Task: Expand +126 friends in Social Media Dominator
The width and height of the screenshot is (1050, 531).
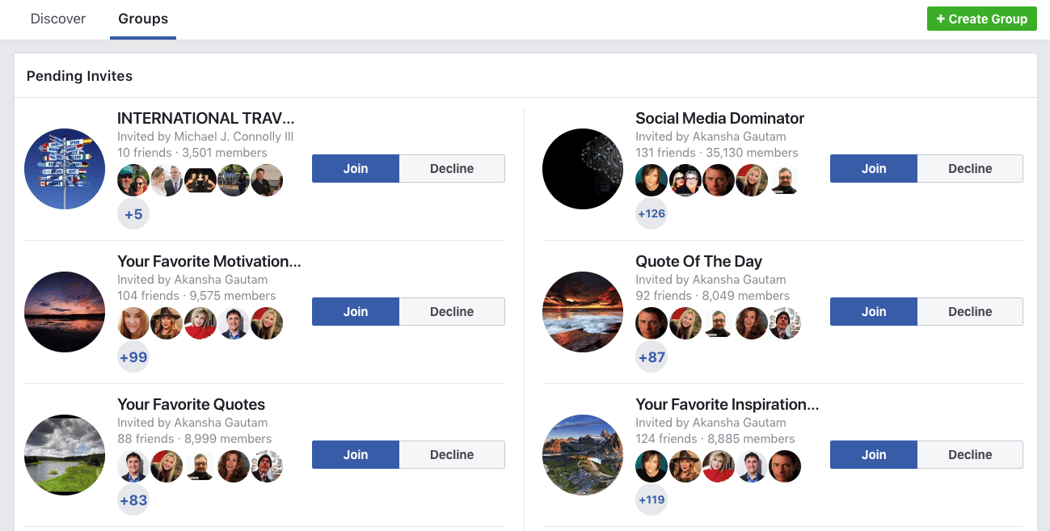Action: point(651,214)
